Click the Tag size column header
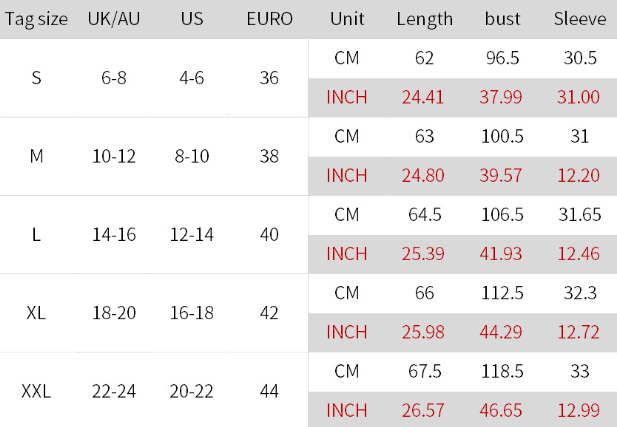Image resolution: width=617 pixels, height=427 pixels. 36,19
